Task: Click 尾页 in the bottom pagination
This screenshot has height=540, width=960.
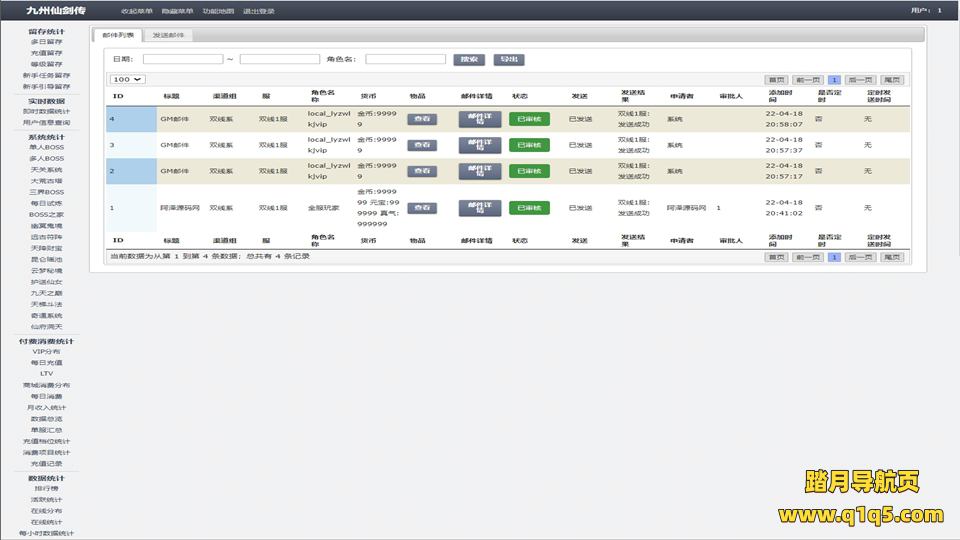Action: pyautogui.click(x=892, y=257)
